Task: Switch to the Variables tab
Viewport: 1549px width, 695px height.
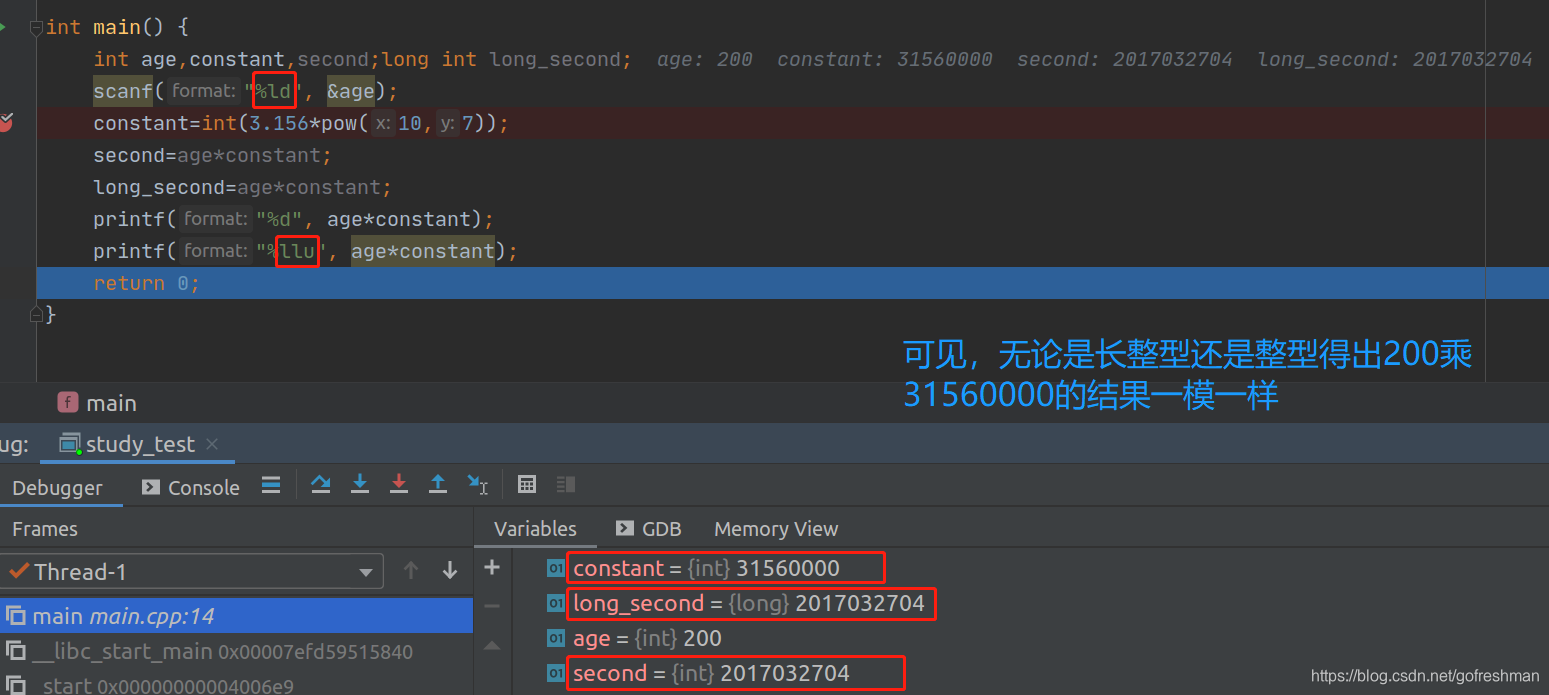Action: [x=535, y=529]
